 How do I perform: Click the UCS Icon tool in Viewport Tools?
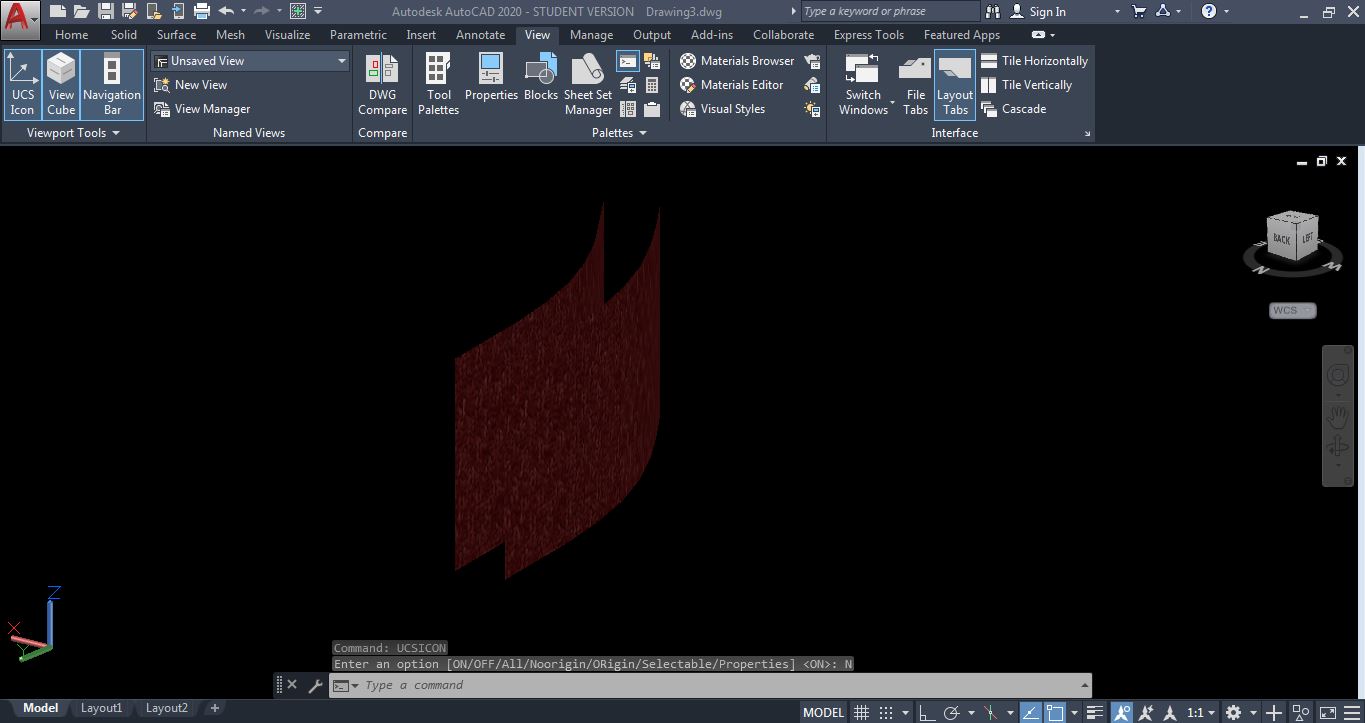[x=22, y=84]
